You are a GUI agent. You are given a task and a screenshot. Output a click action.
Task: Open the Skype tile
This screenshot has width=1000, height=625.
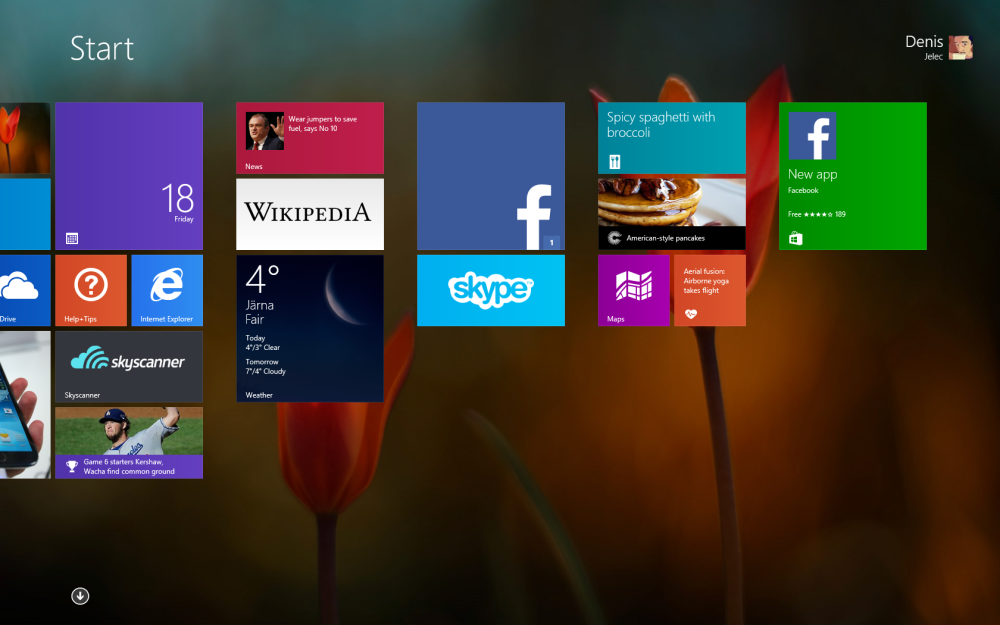[x=490, y=290]
